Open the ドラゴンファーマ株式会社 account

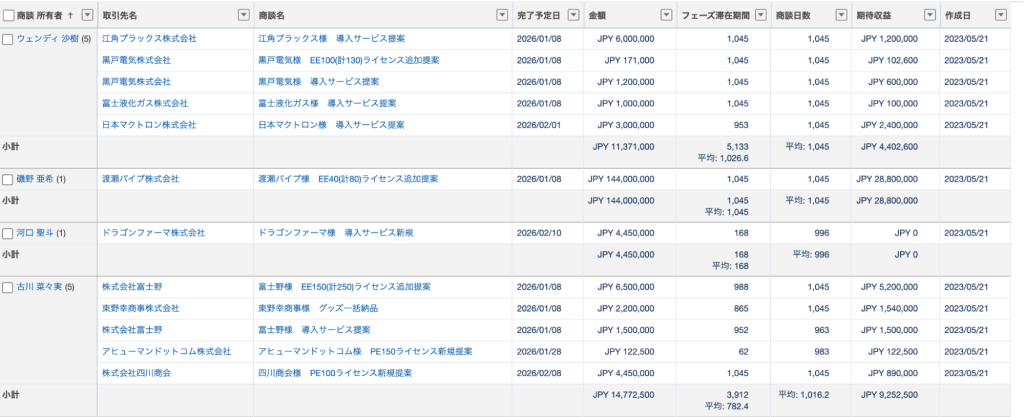coord(153,232)
